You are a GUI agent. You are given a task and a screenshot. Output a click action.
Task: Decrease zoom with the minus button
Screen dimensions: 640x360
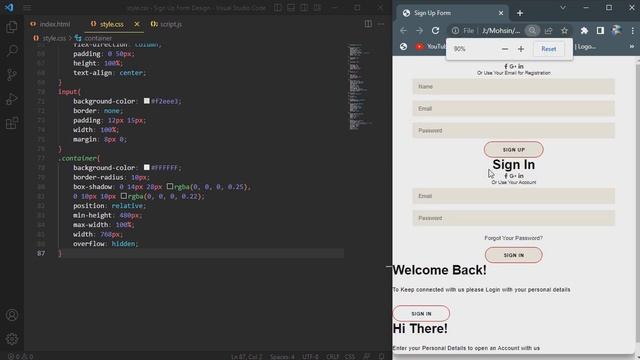coord(505,49)
